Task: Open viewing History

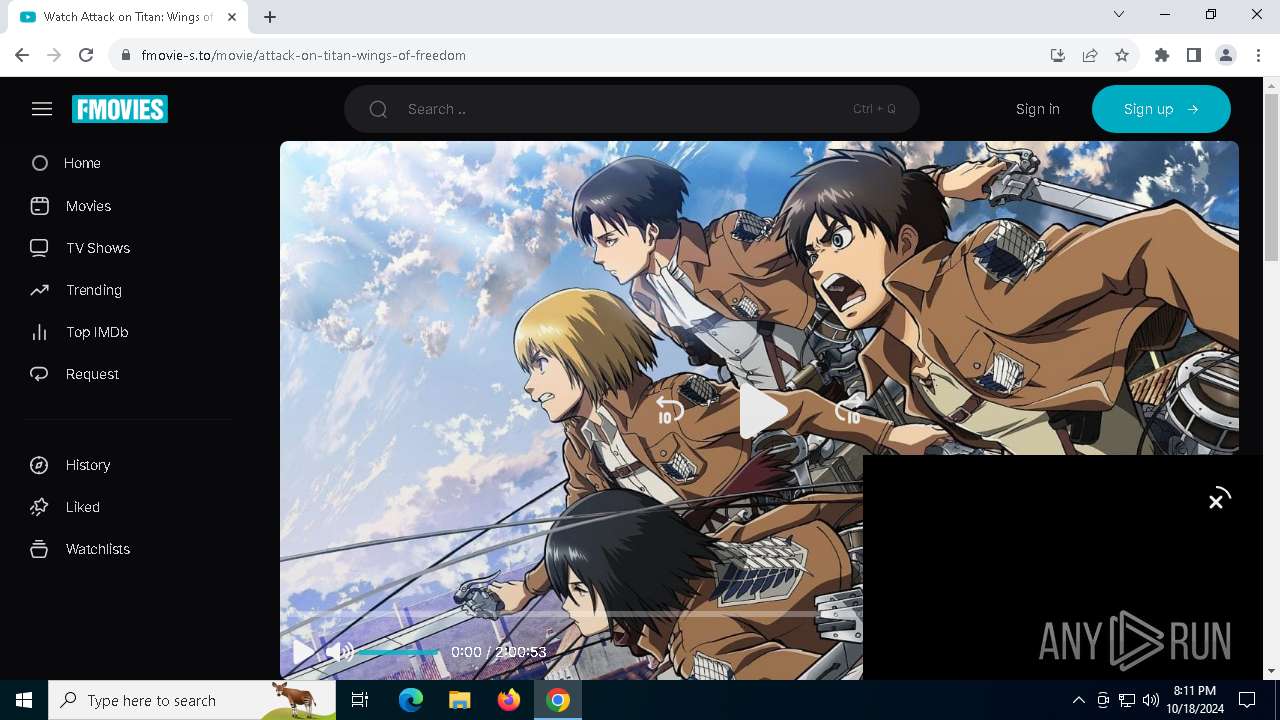Action: [88, 465]
